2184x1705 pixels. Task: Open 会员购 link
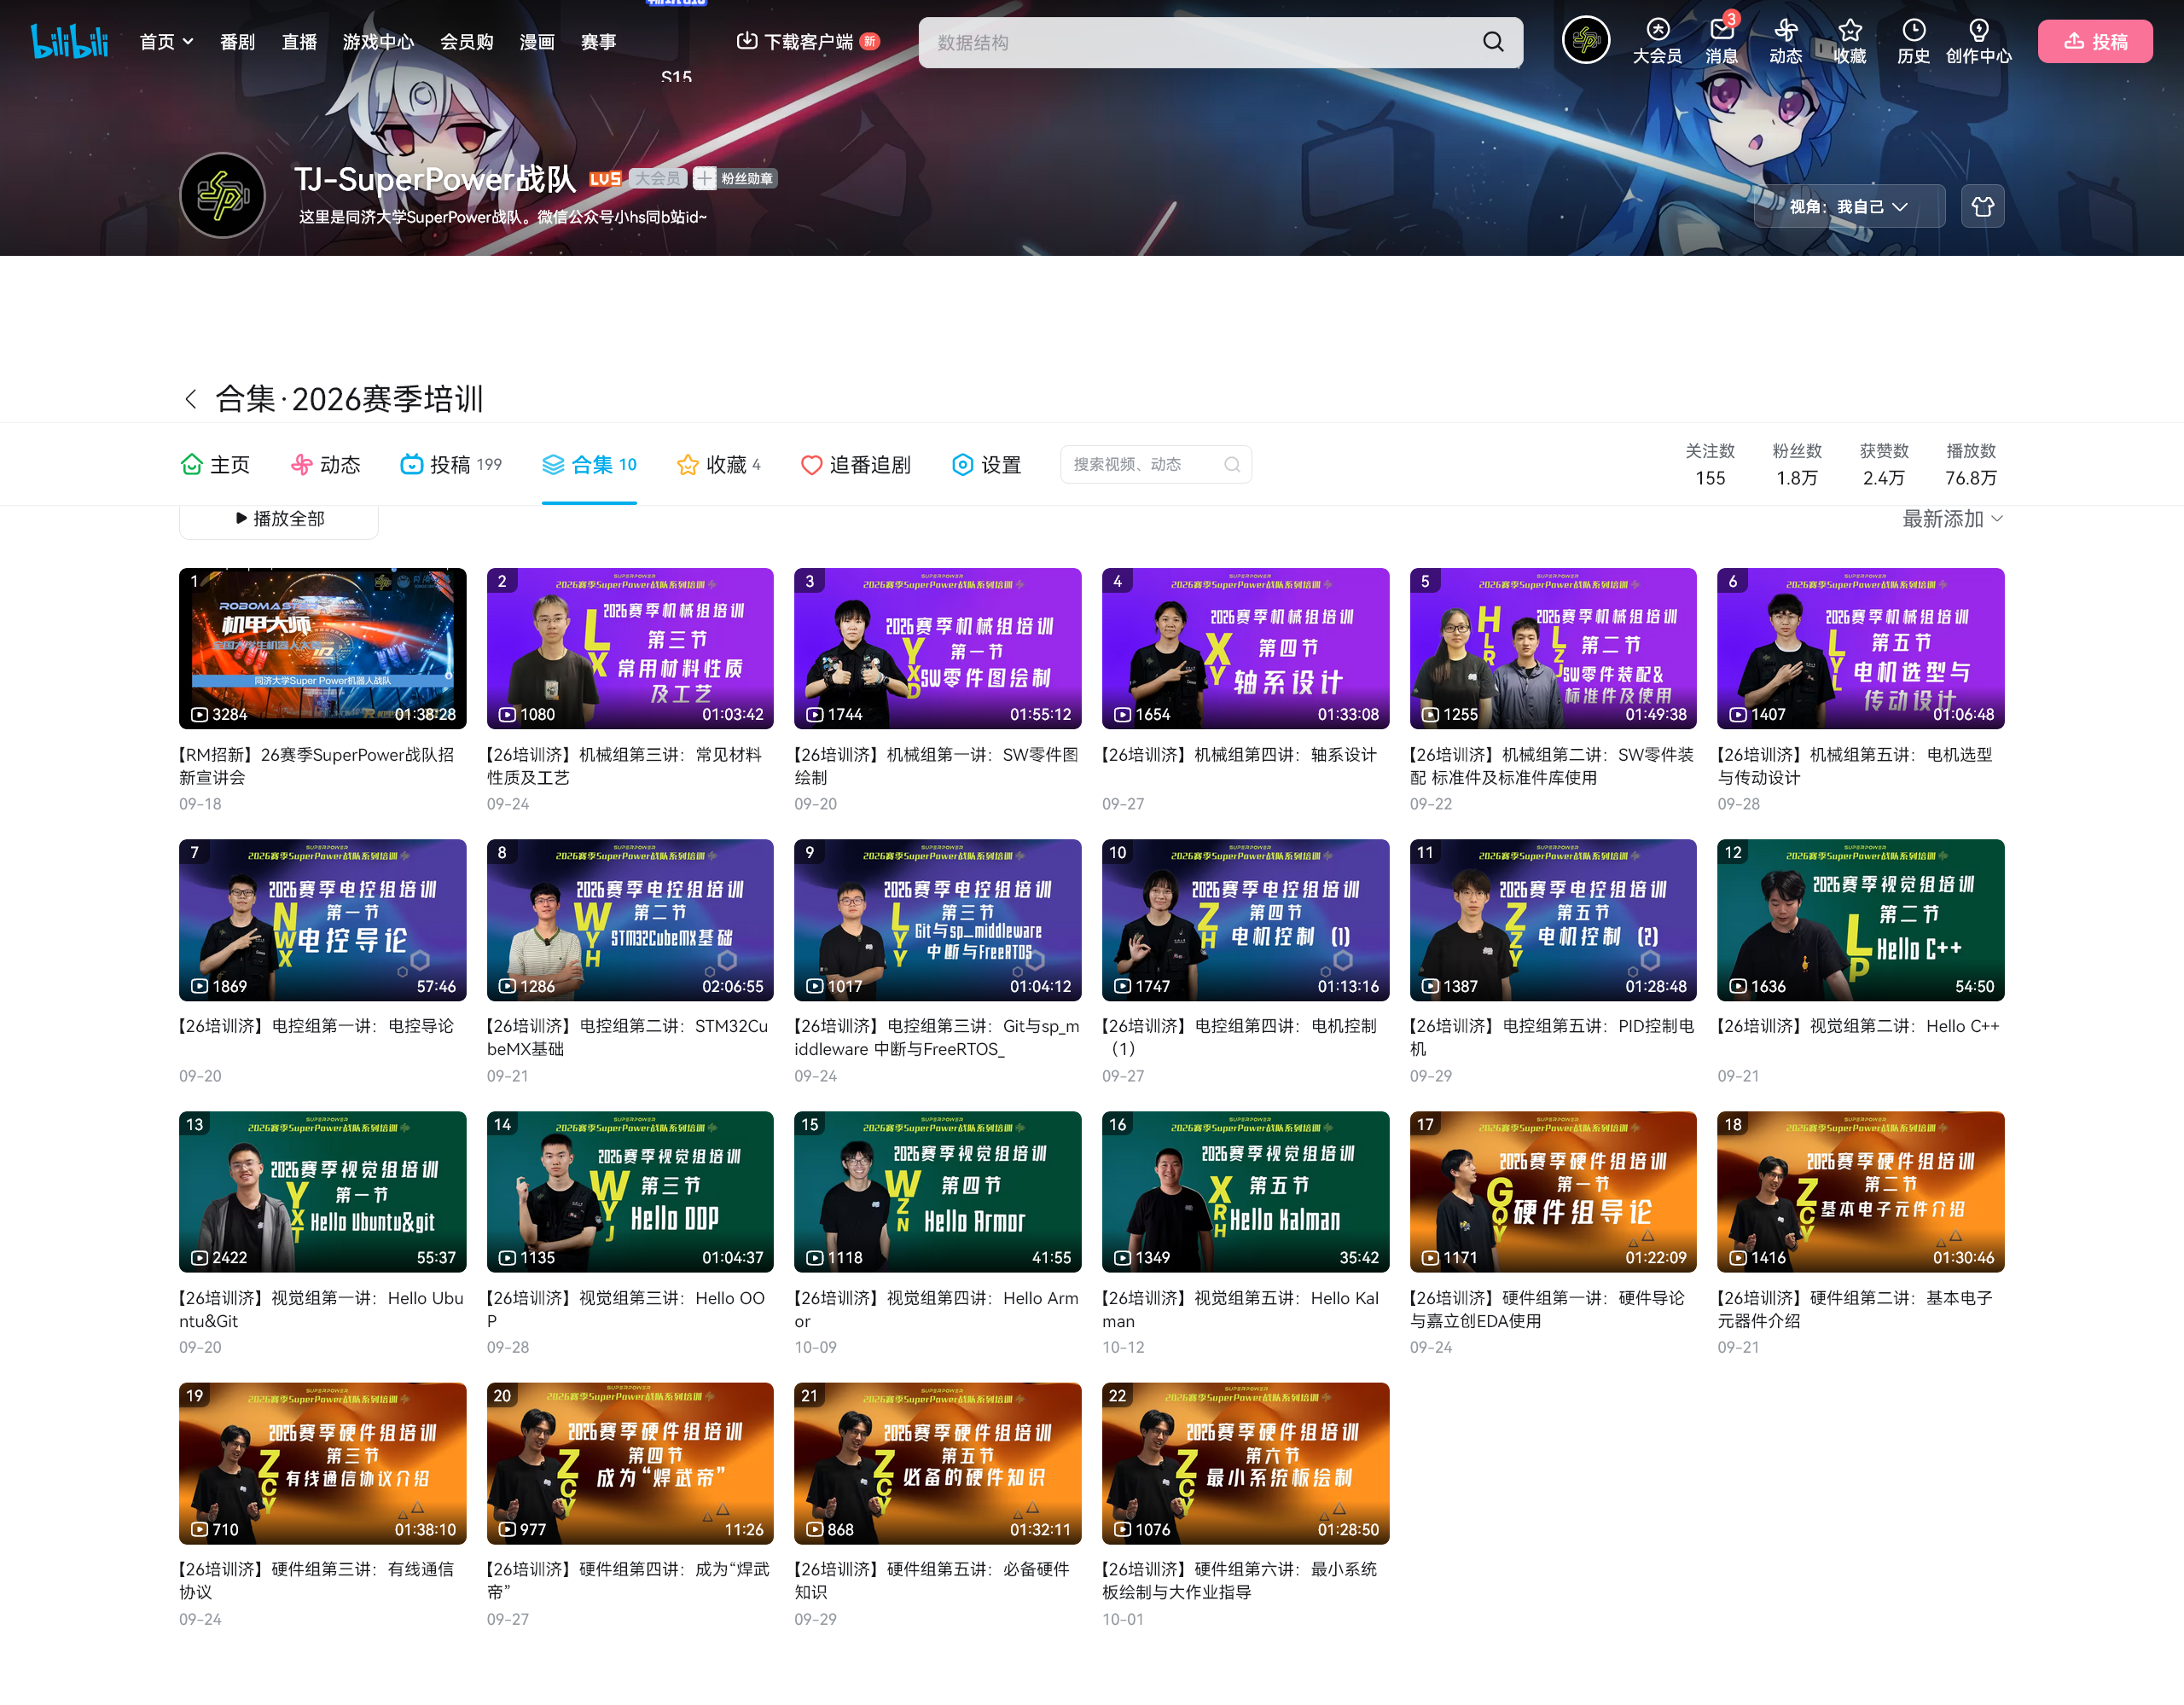(467, 41)
